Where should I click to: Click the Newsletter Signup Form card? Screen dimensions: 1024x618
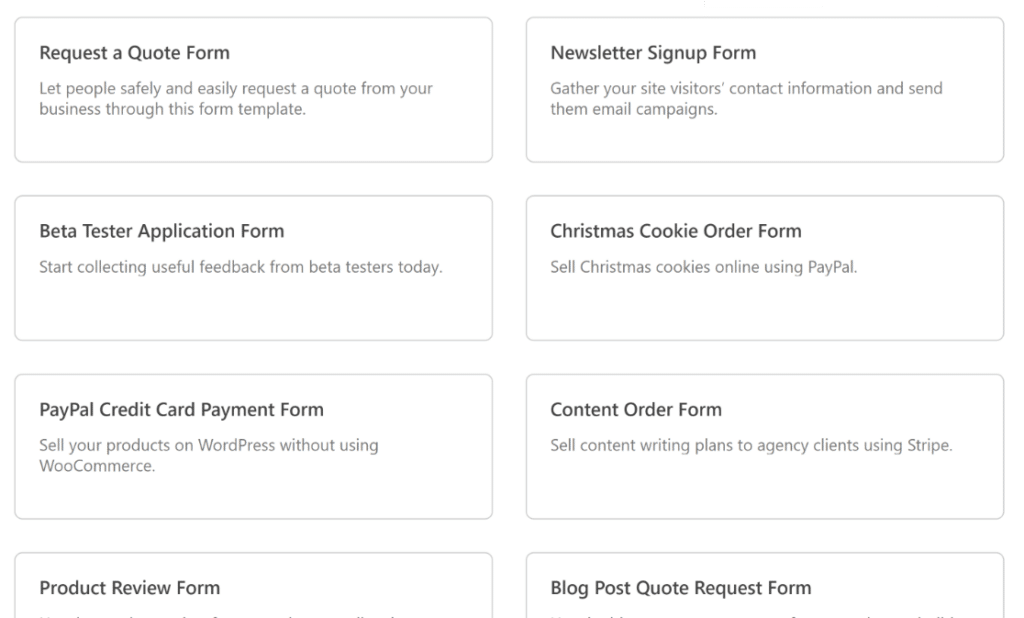pos(764,90)
